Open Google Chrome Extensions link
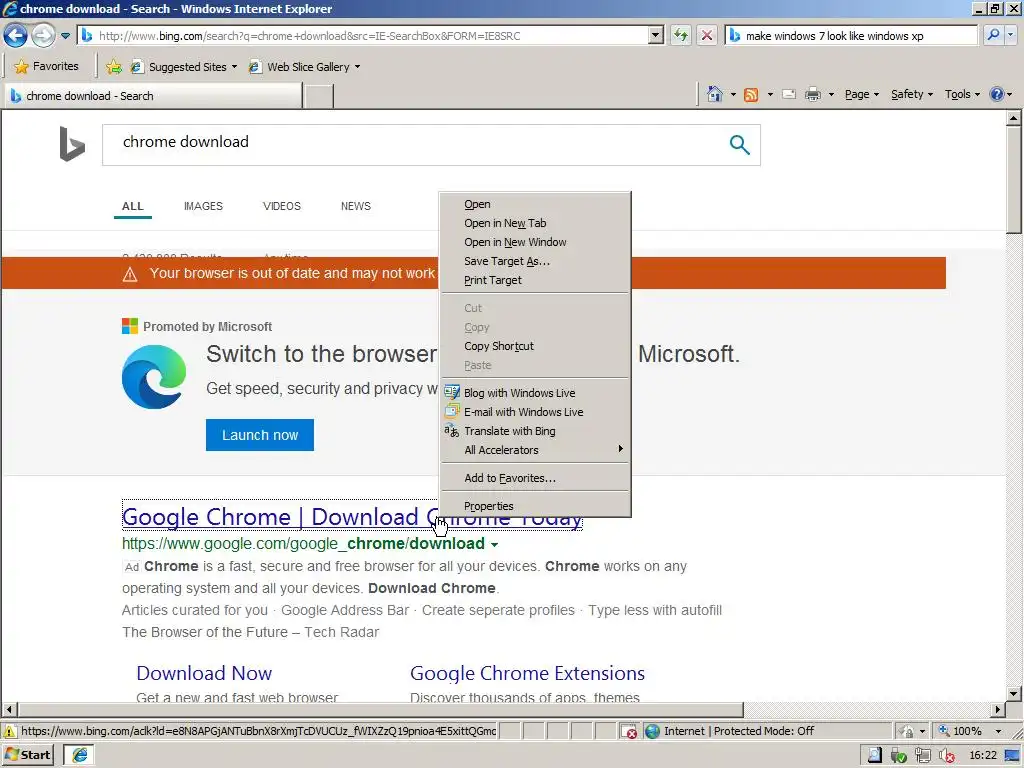The image size is (1024, 768). click(527, 673)
